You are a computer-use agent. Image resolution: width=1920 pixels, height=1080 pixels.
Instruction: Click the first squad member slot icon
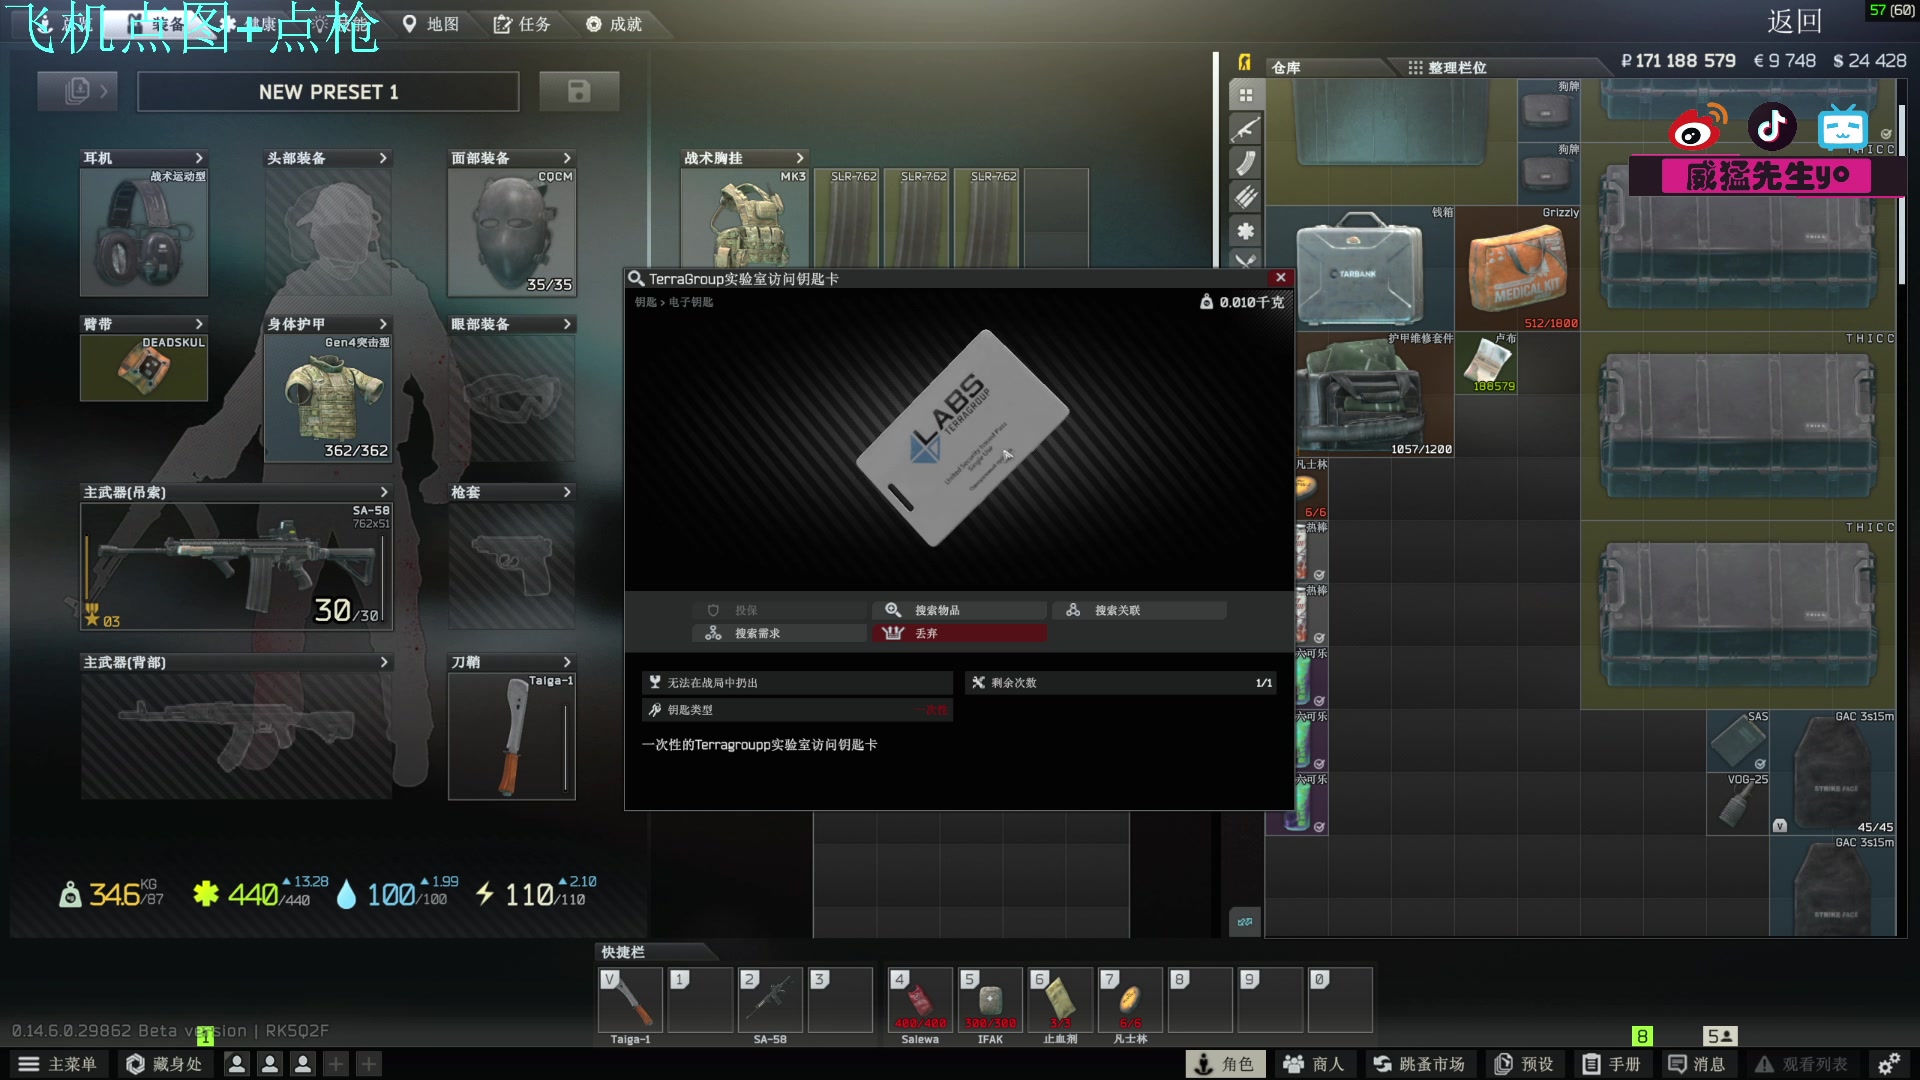pos(237,1064)
